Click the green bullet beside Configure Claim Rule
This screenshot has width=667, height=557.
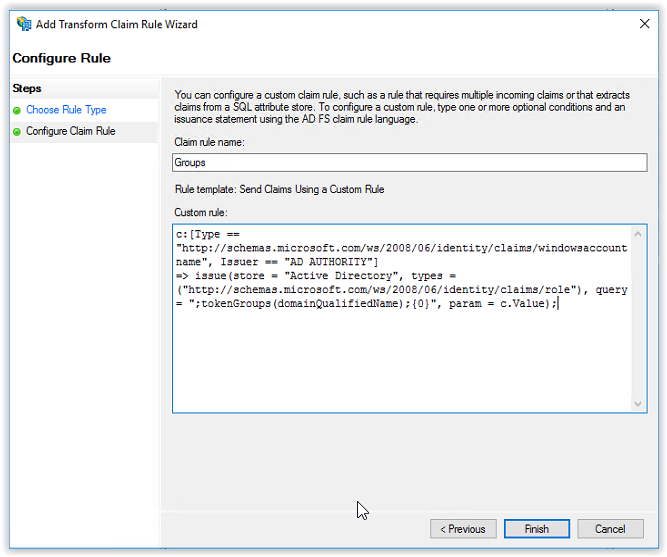pyautogui.click(x=17, y=132)
